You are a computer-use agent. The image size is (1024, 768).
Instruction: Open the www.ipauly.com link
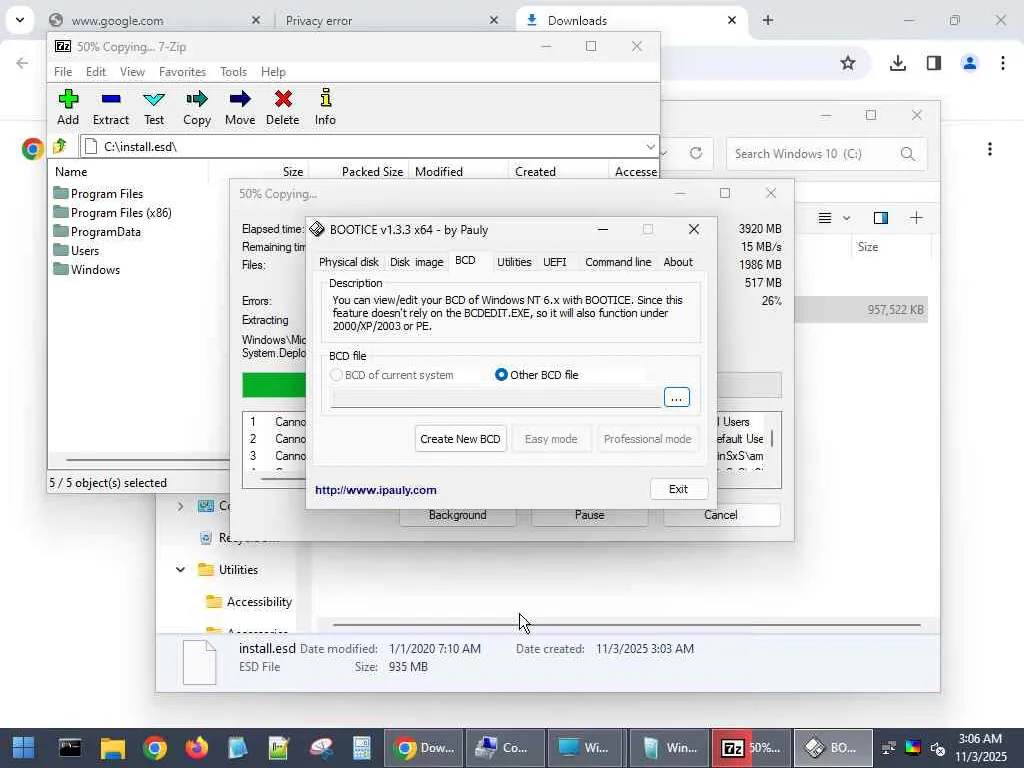pos(376,490)
